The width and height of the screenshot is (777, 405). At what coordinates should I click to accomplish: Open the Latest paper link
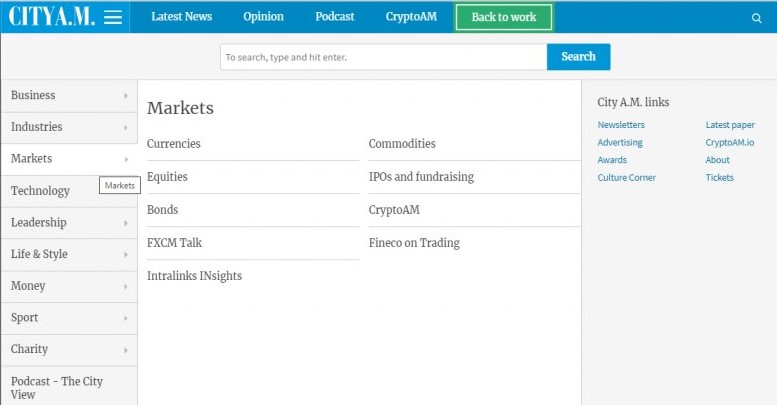tap(730, 125)
